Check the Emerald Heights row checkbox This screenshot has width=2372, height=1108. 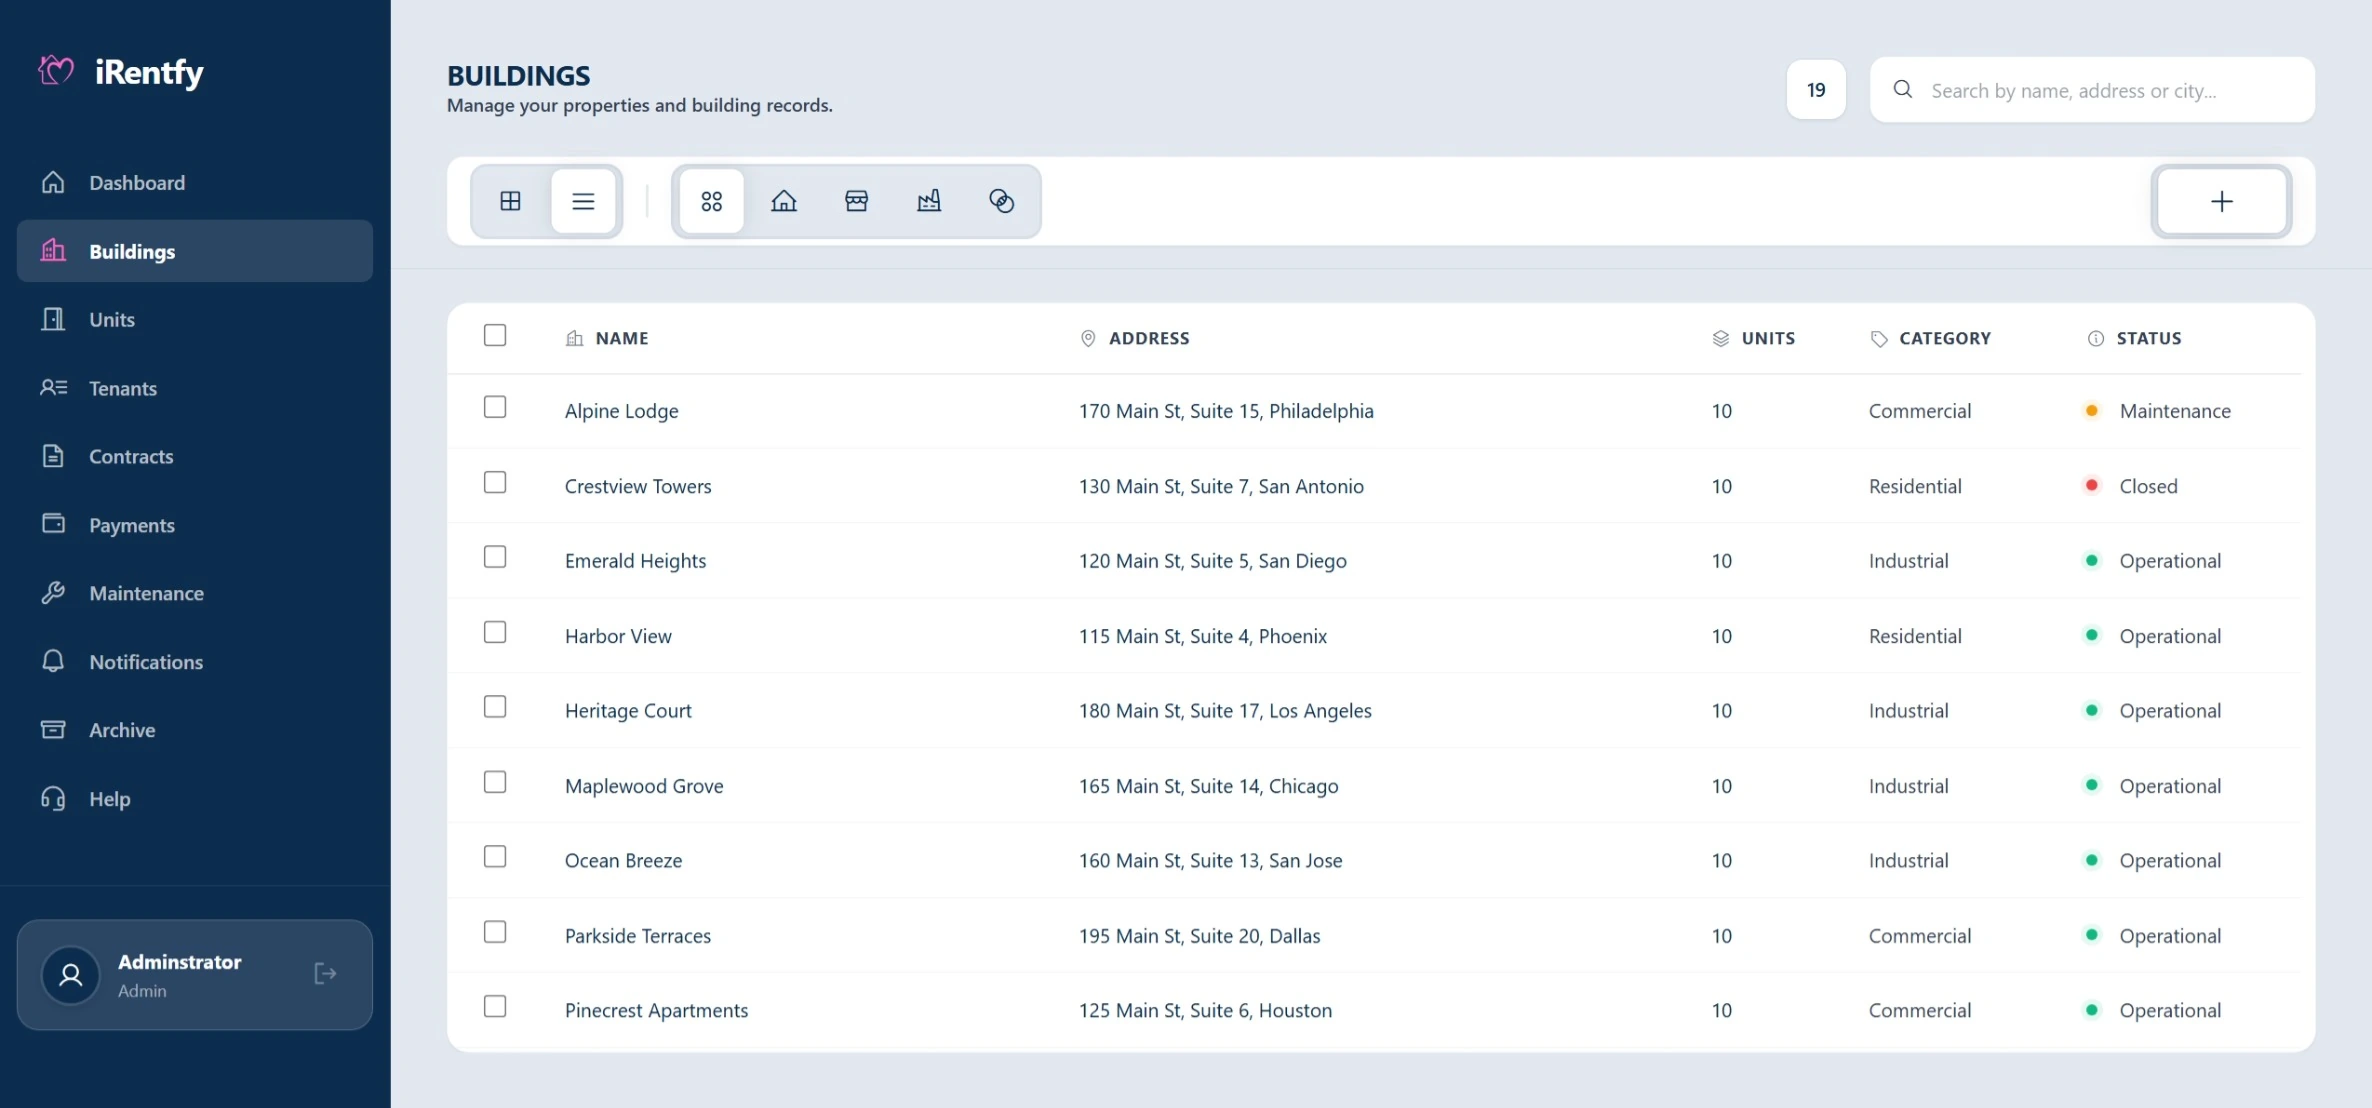495,557
